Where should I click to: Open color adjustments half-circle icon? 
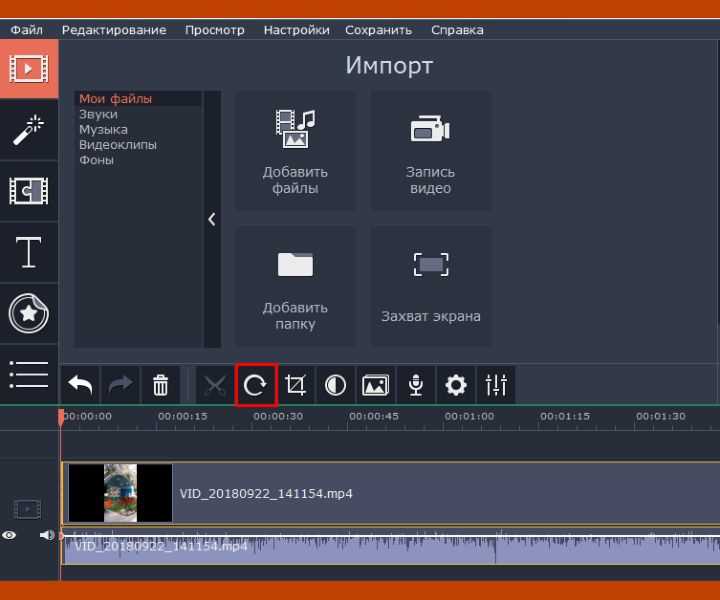(335, 385)
